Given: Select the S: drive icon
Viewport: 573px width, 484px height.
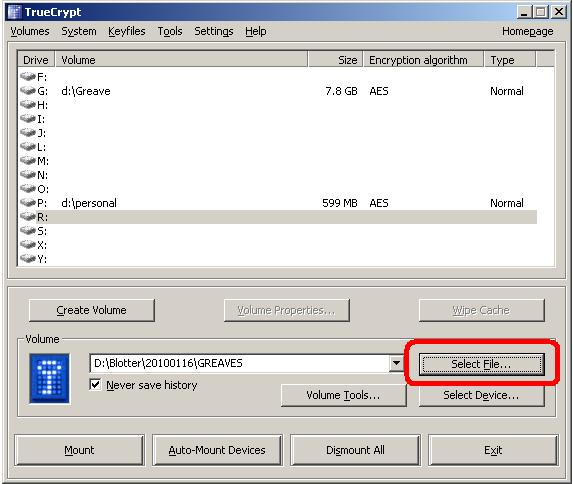Looking at the screenshot, I should tap(28, 231).
